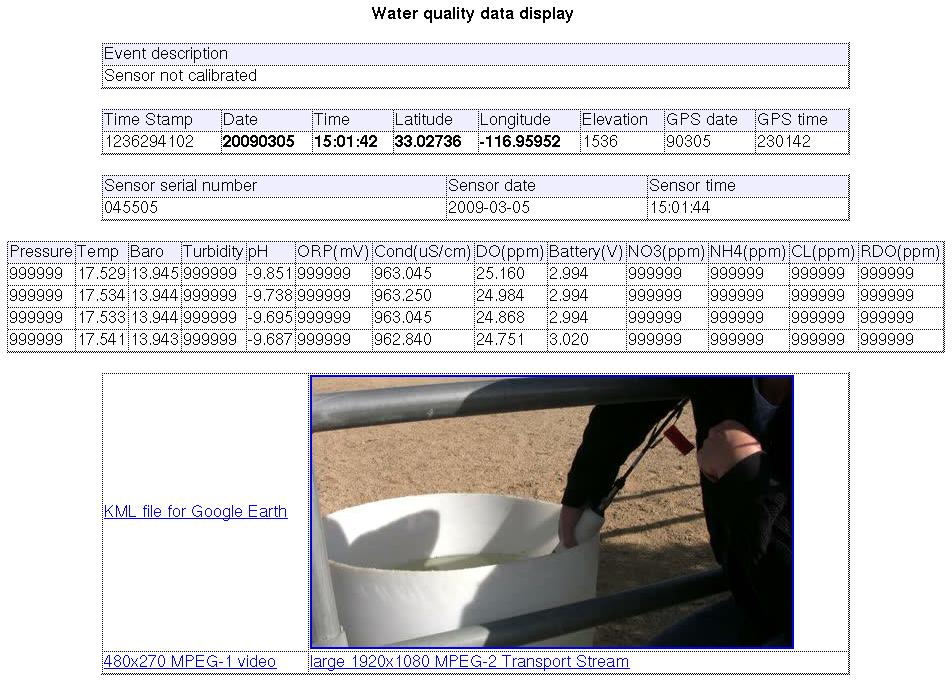Click the 'Event description' header cell
Image resolution: width=952 pixels, height=680 pixels.
click(475, 53)
